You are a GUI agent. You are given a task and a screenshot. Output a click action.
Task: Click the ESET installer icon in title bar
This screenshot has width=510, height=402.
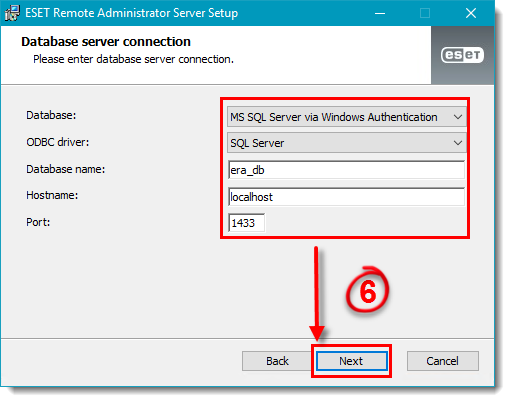(12, 13)
